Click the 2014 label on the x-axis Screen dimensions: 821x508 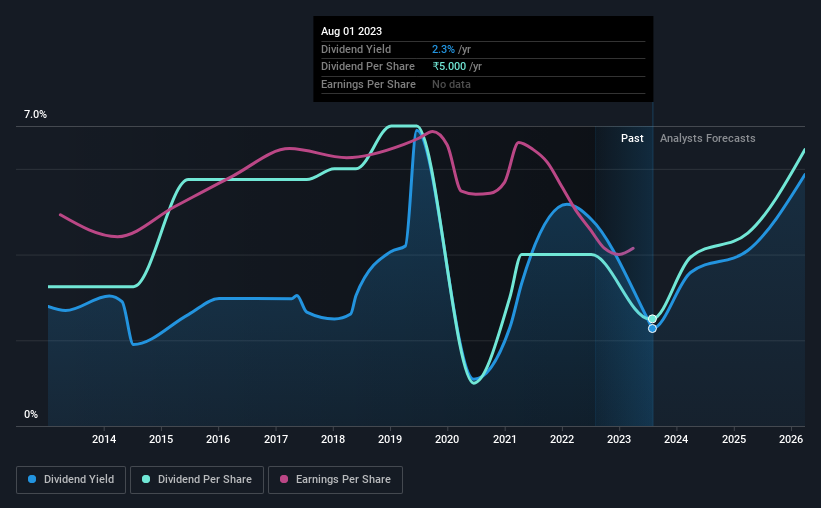point(104,439)
